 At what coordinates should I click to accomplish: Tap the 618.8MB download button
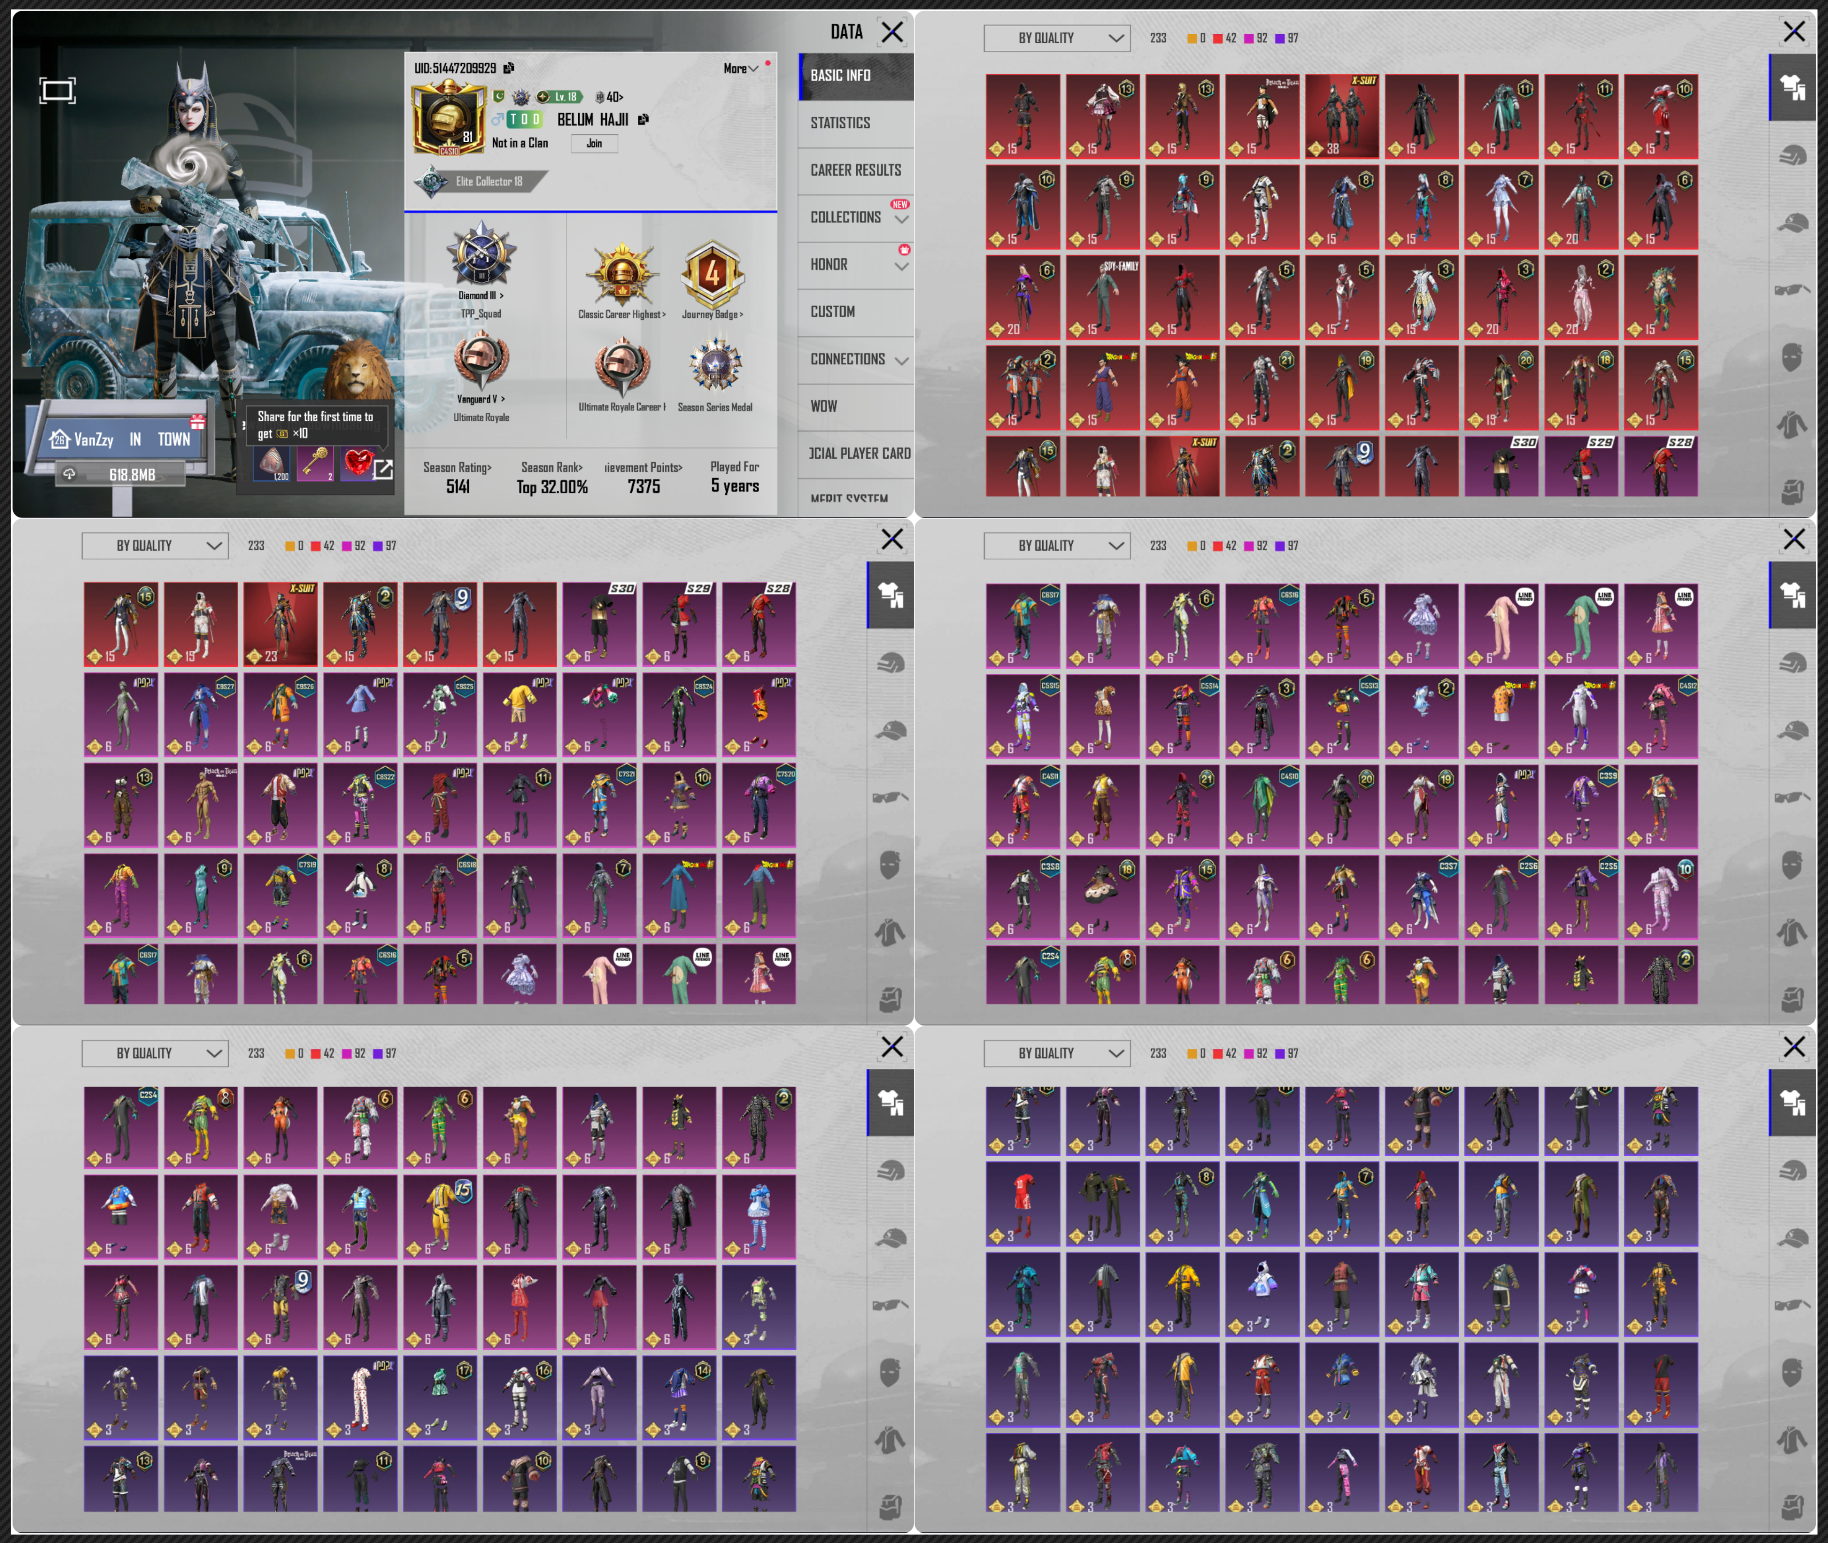click(x=120, y=474)
